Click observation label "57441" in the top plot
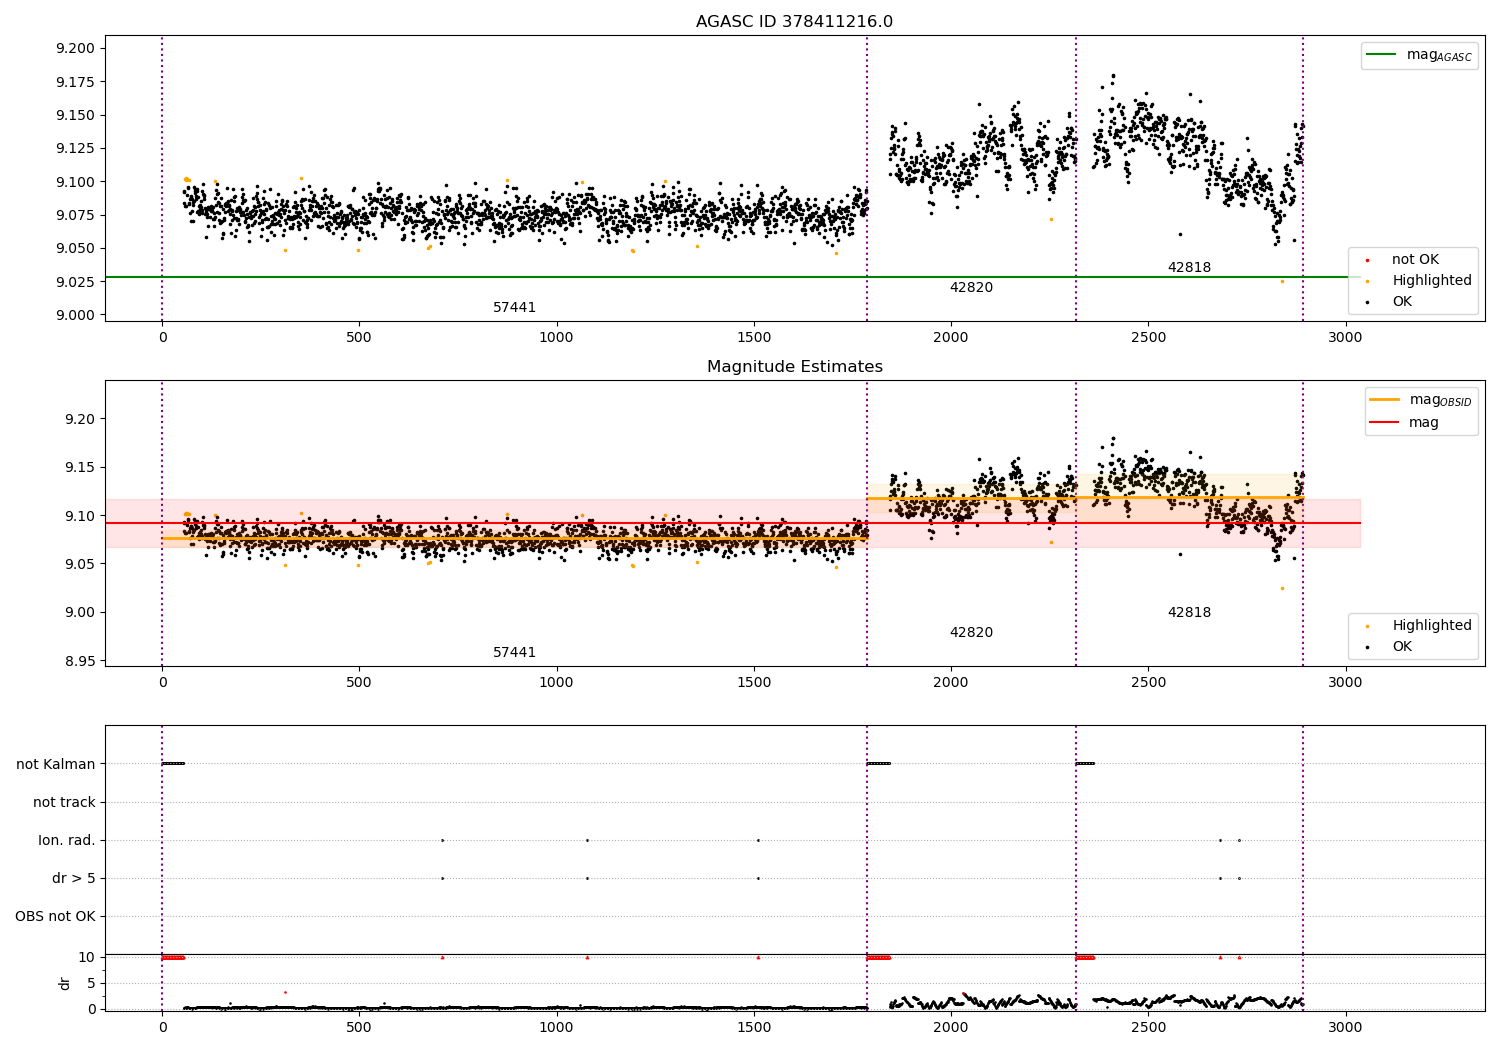The height and width of the screenshot is (1050, 1500). pos(514,308)
